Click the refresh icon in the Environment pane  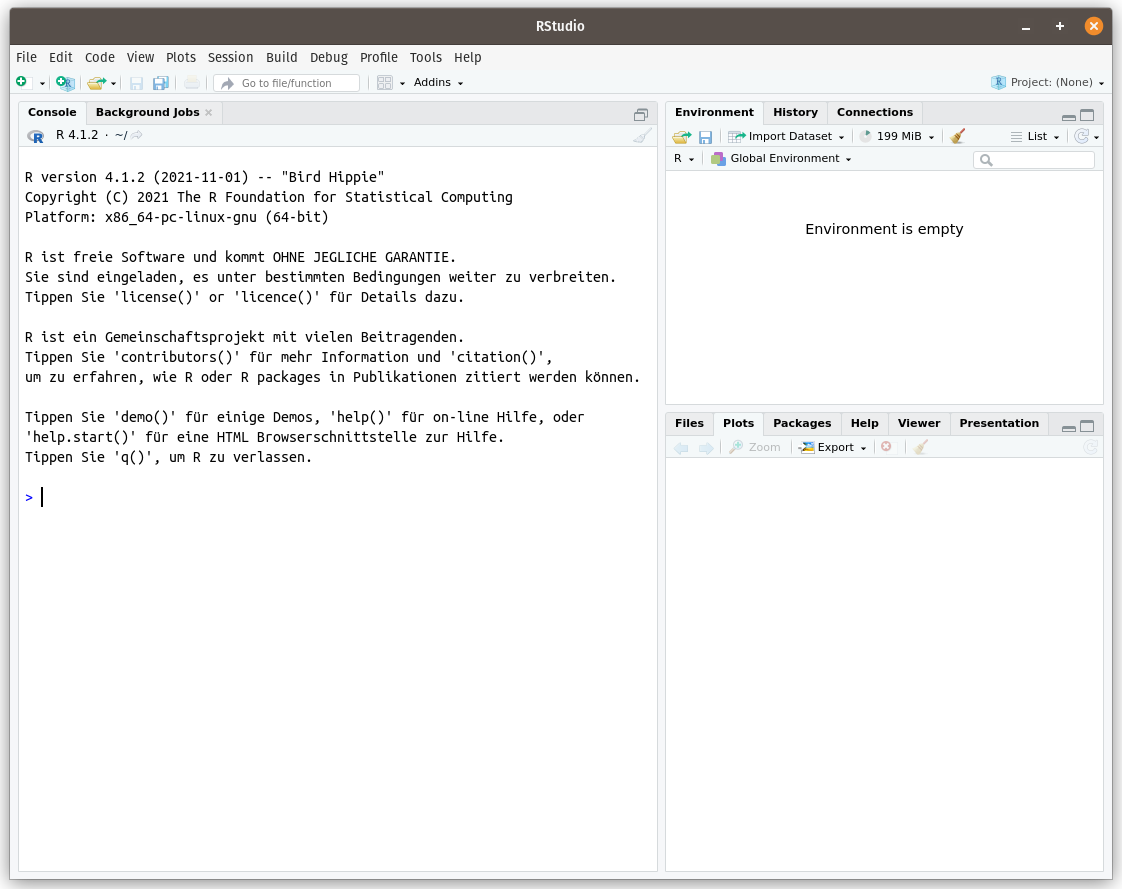tap(1081, 137)
